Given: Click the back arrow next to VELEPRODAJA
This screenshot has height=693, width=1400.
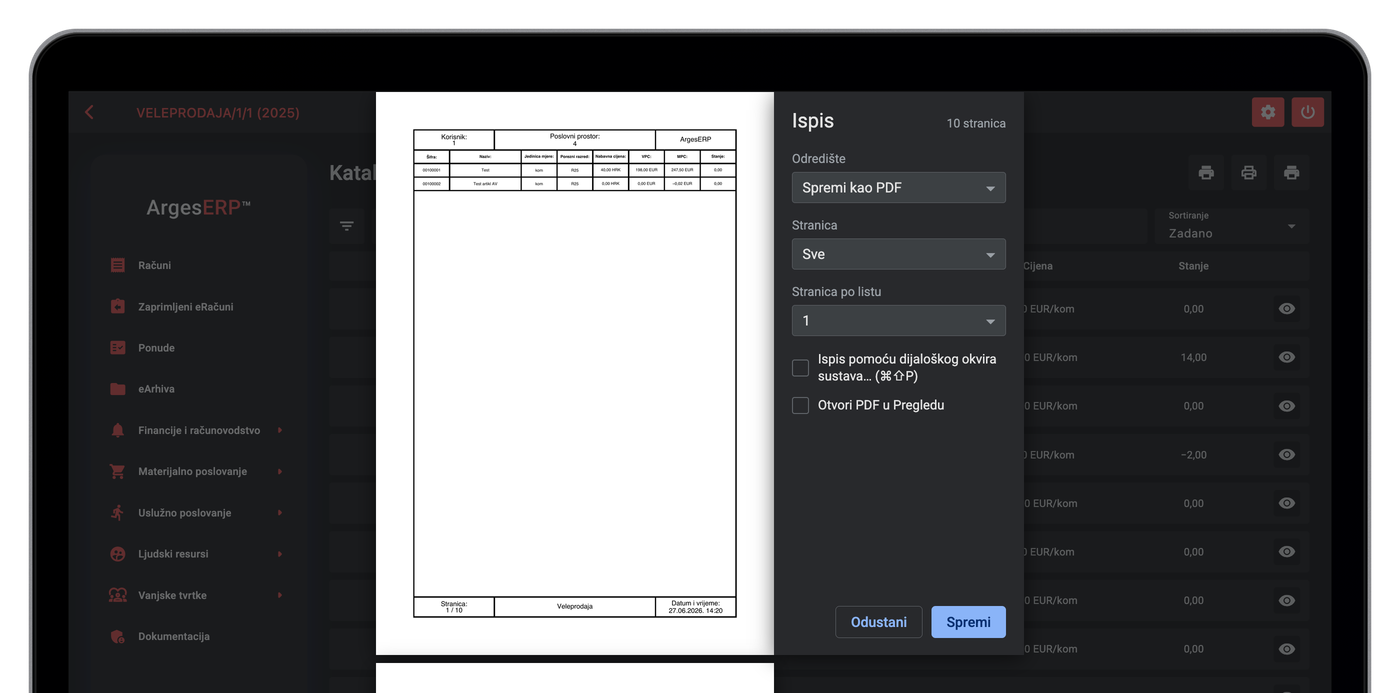Looking at the screenshot, I should [89, 113].
